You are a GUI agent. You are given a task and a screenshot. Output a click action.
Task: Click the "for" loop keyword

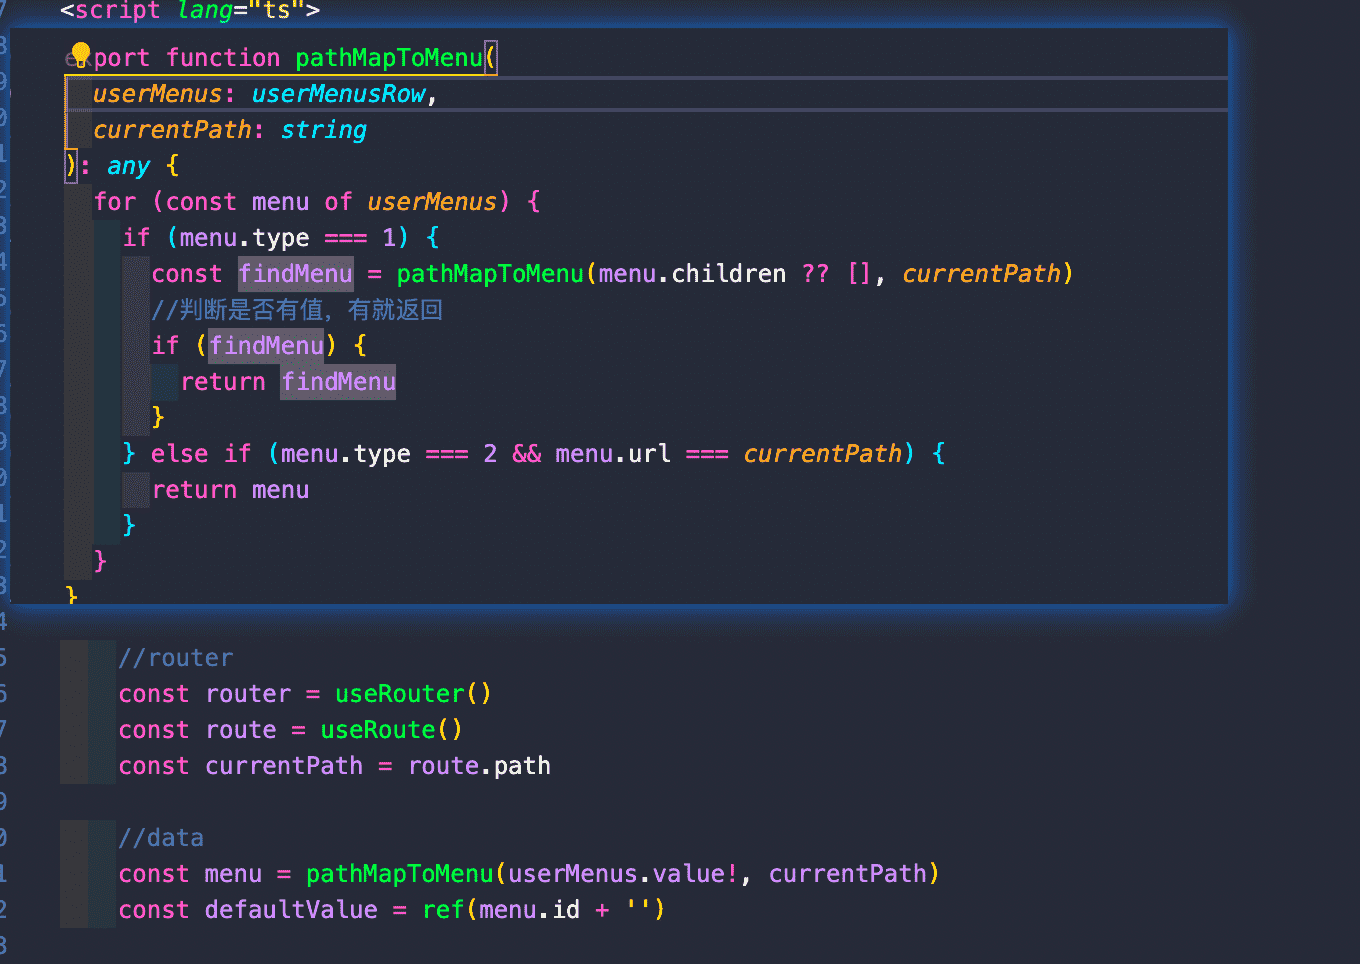click(115, 202)
